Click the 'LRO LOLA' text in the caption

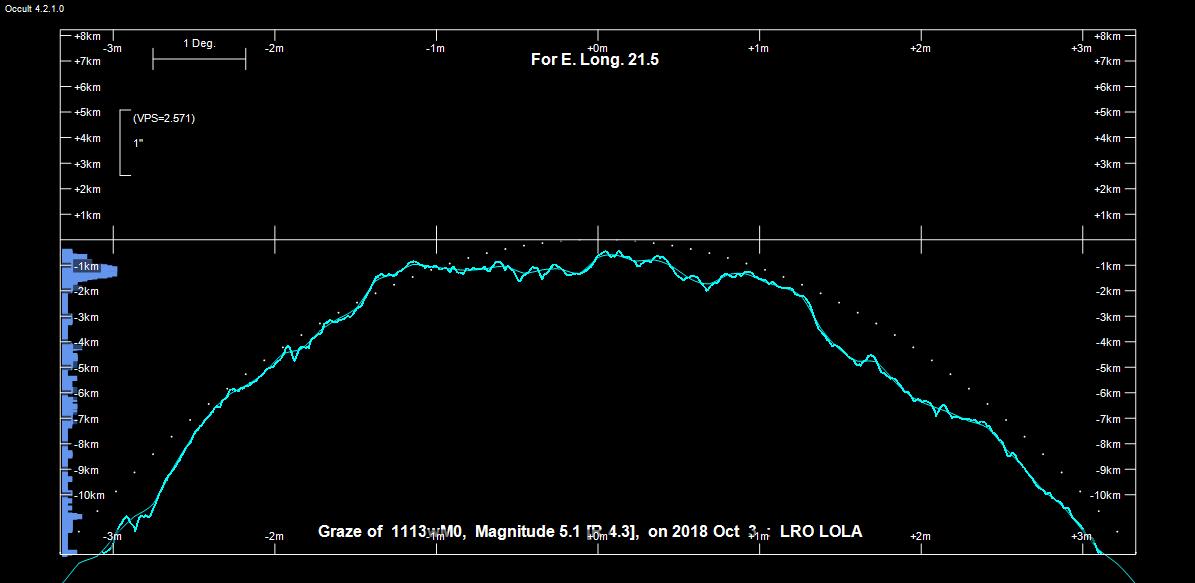coord(820,532)
